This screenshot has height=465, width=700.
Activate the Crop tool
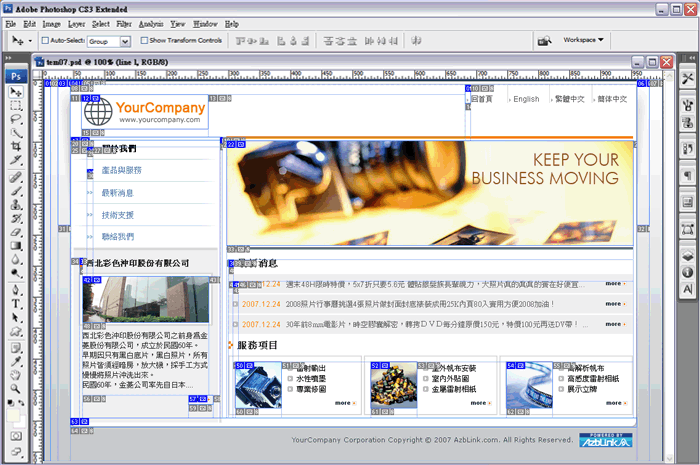(x=16, y=147)
